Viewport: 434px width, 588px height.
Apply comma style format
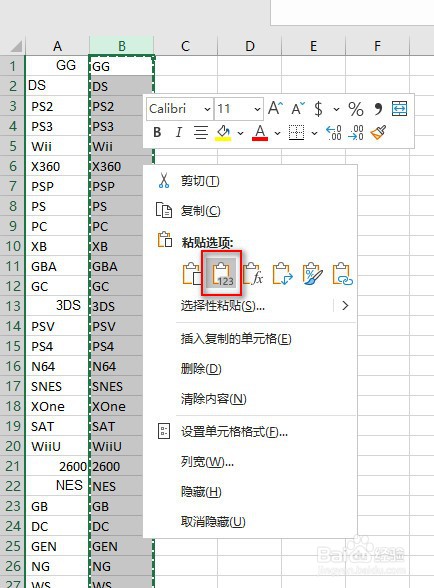tap(378, 109)
